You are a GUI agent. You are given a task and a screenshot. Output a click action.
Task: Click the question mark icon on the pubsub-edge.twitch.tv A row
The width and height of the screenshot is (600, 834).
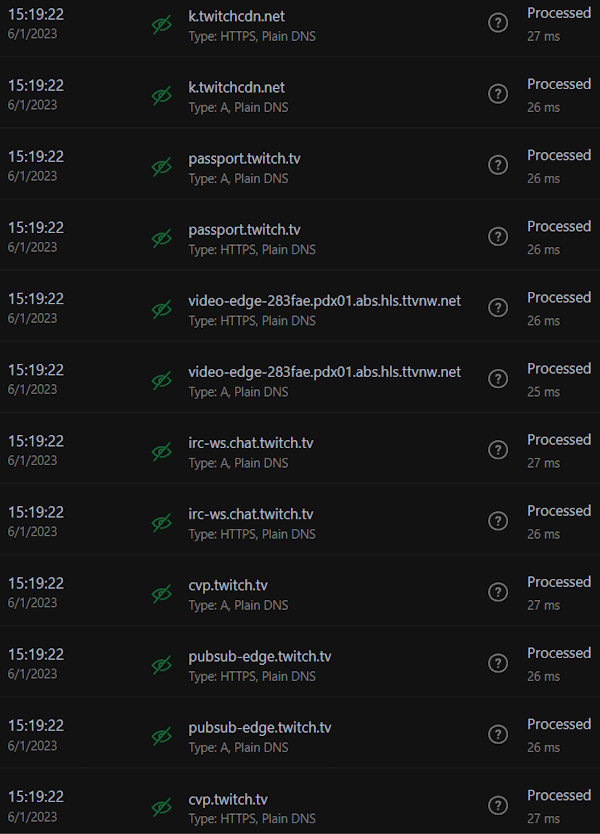point(497,735)
